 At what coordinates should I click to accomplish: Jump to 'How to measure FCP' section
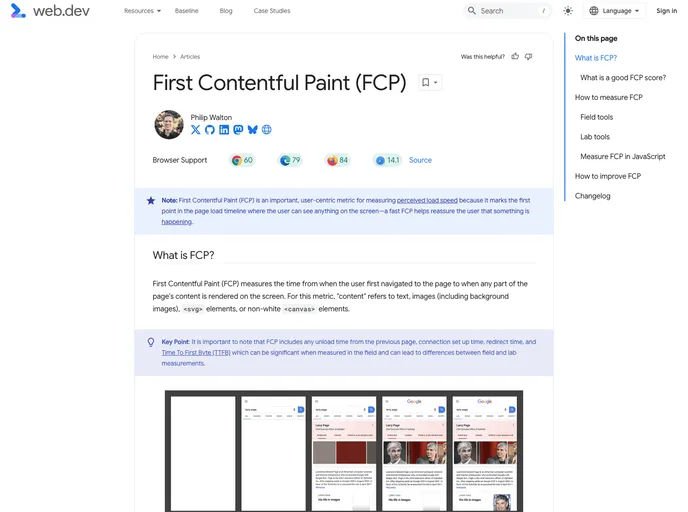click(x=609, y=97)
